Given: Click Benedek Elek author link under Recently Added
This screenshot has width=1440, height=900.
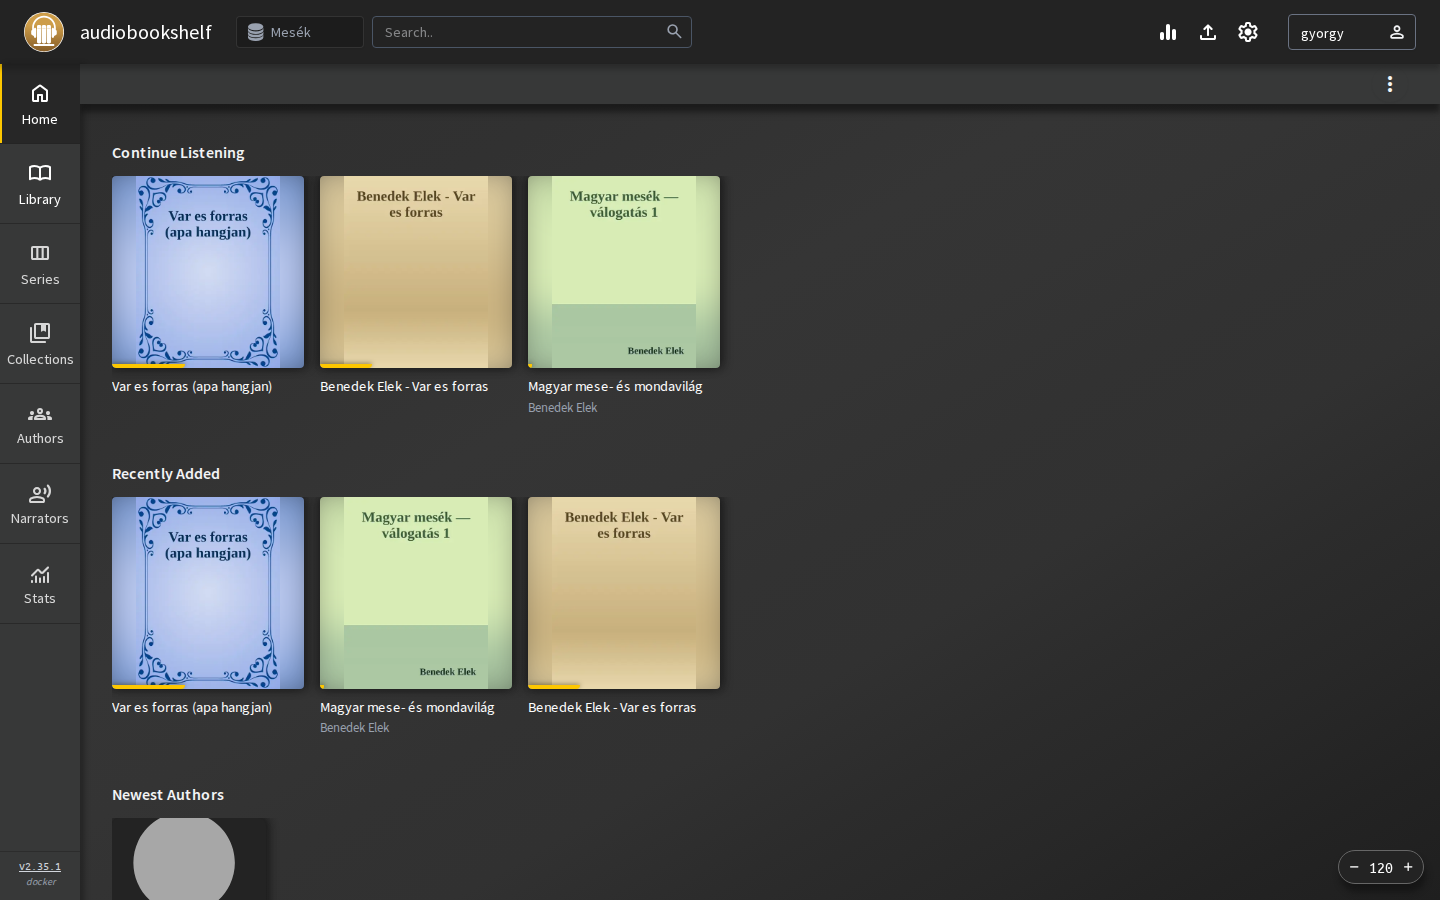Looking at the screenshot, I should point(354,728).
